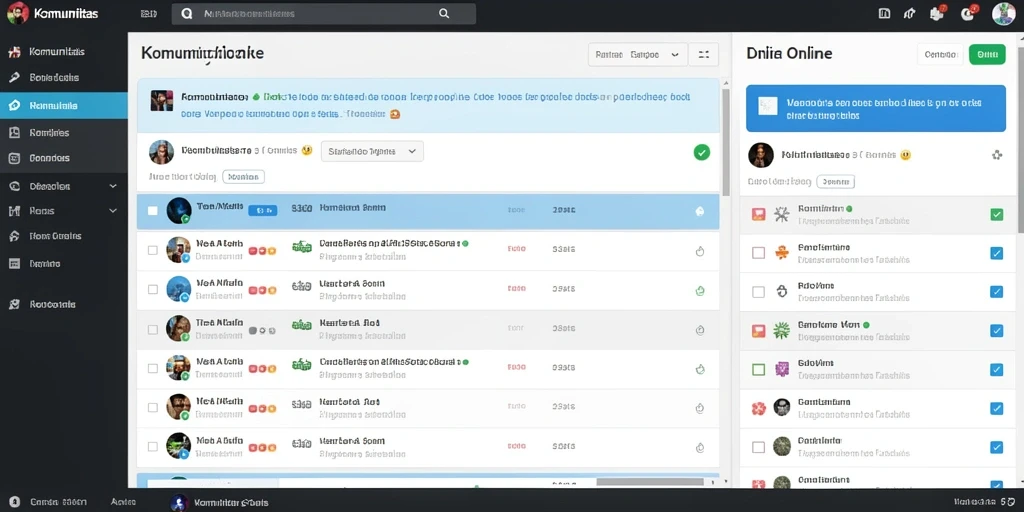The height and width of the screenshot is (512, 1024).
Task: Click the lowest sidebar item icon
Action: (x=15, y=304)
